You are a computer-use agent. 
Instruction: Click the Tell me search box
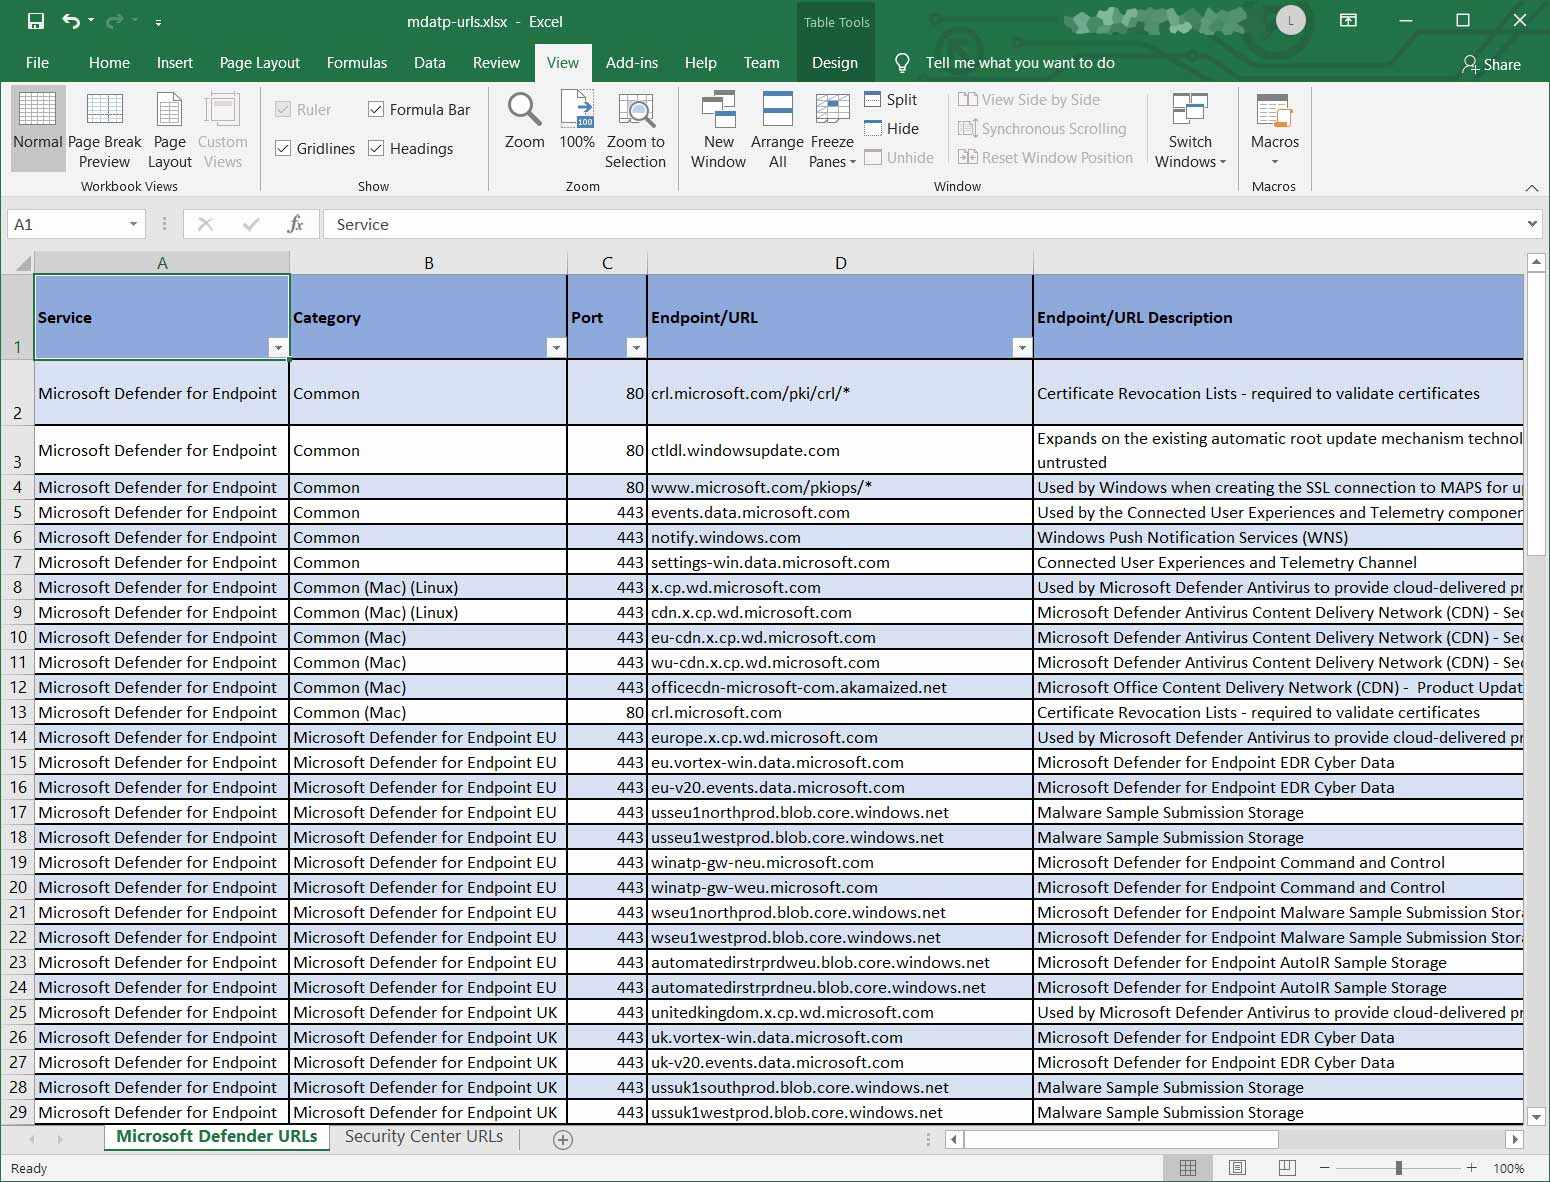click(x=1020, y=63)
